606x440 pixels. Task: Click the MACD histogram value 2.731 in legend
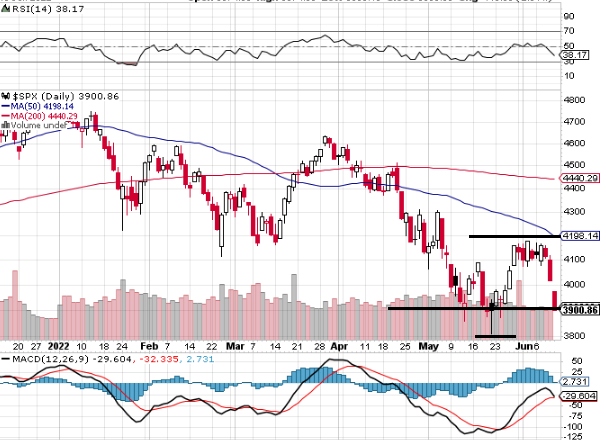(x=200, y=359)
